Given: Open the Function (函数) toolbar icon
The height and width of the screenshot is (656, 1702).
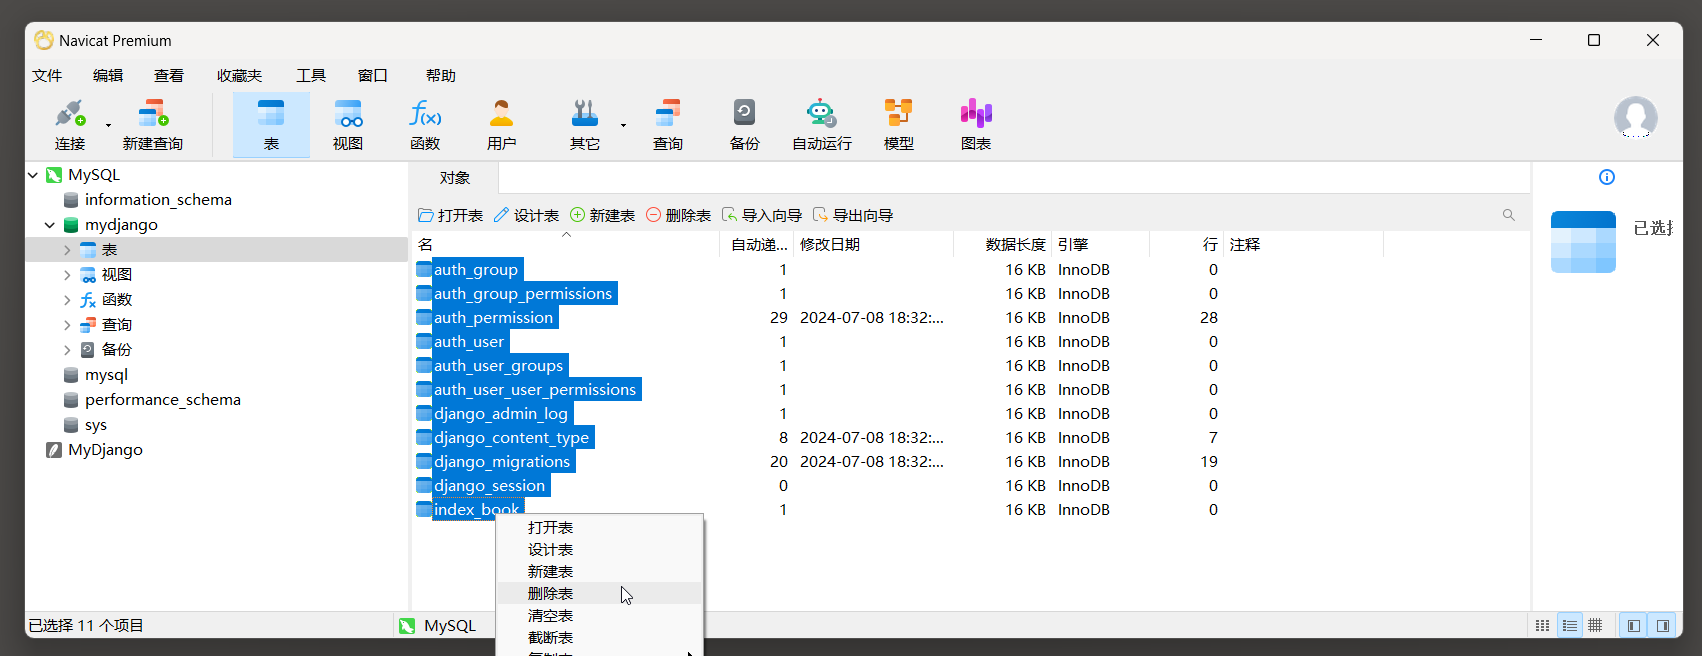Looking at the screenshot, I should 425,124.
